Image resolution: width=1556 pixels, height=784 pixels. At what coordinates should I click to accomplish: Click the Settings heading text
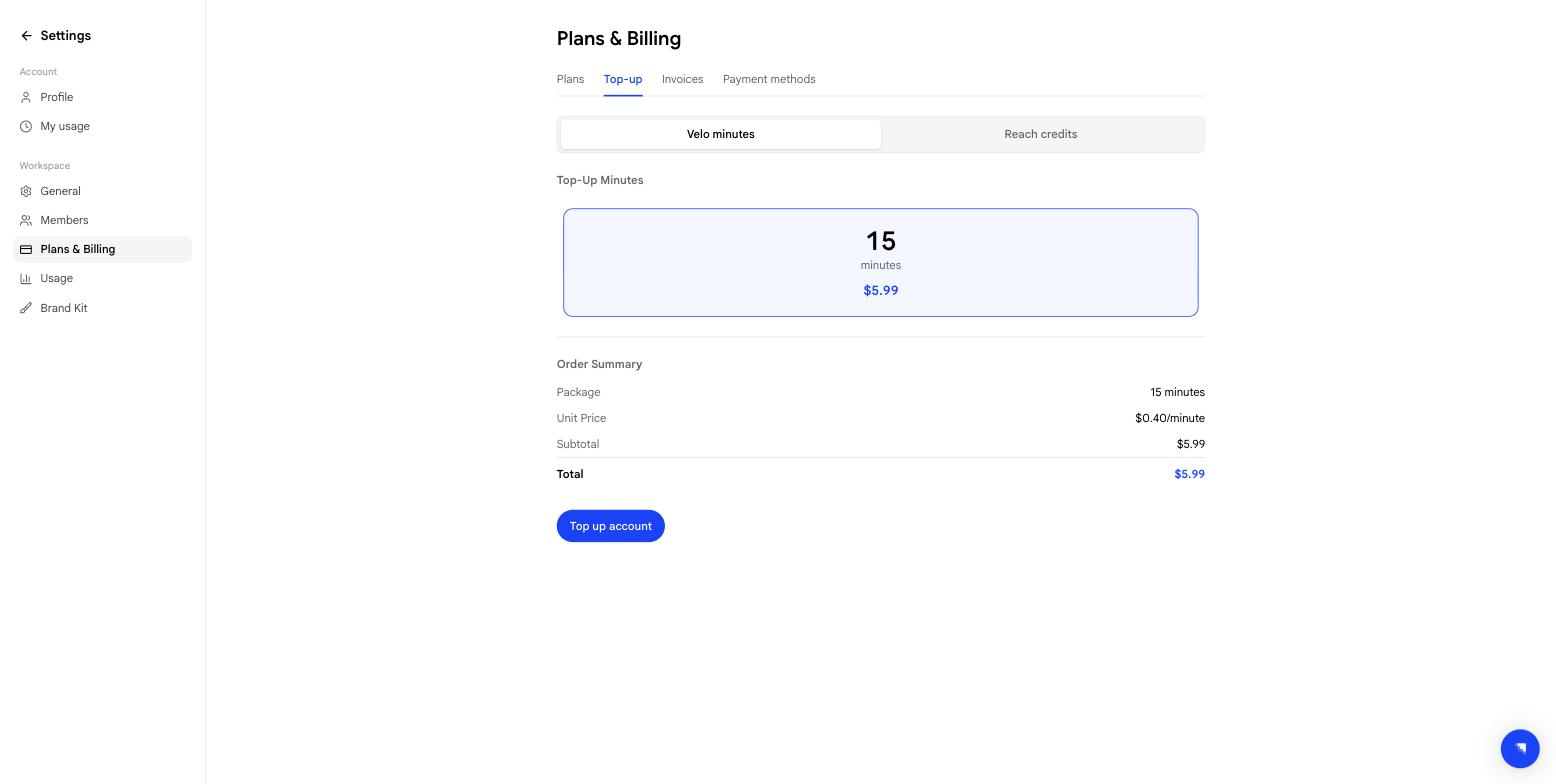pyautogui.click(x=66, y=36)
